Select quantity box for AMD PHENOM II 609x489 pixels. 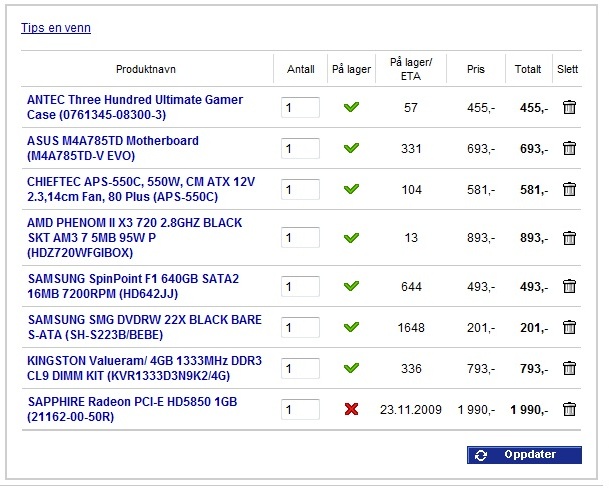click(300, 238)
